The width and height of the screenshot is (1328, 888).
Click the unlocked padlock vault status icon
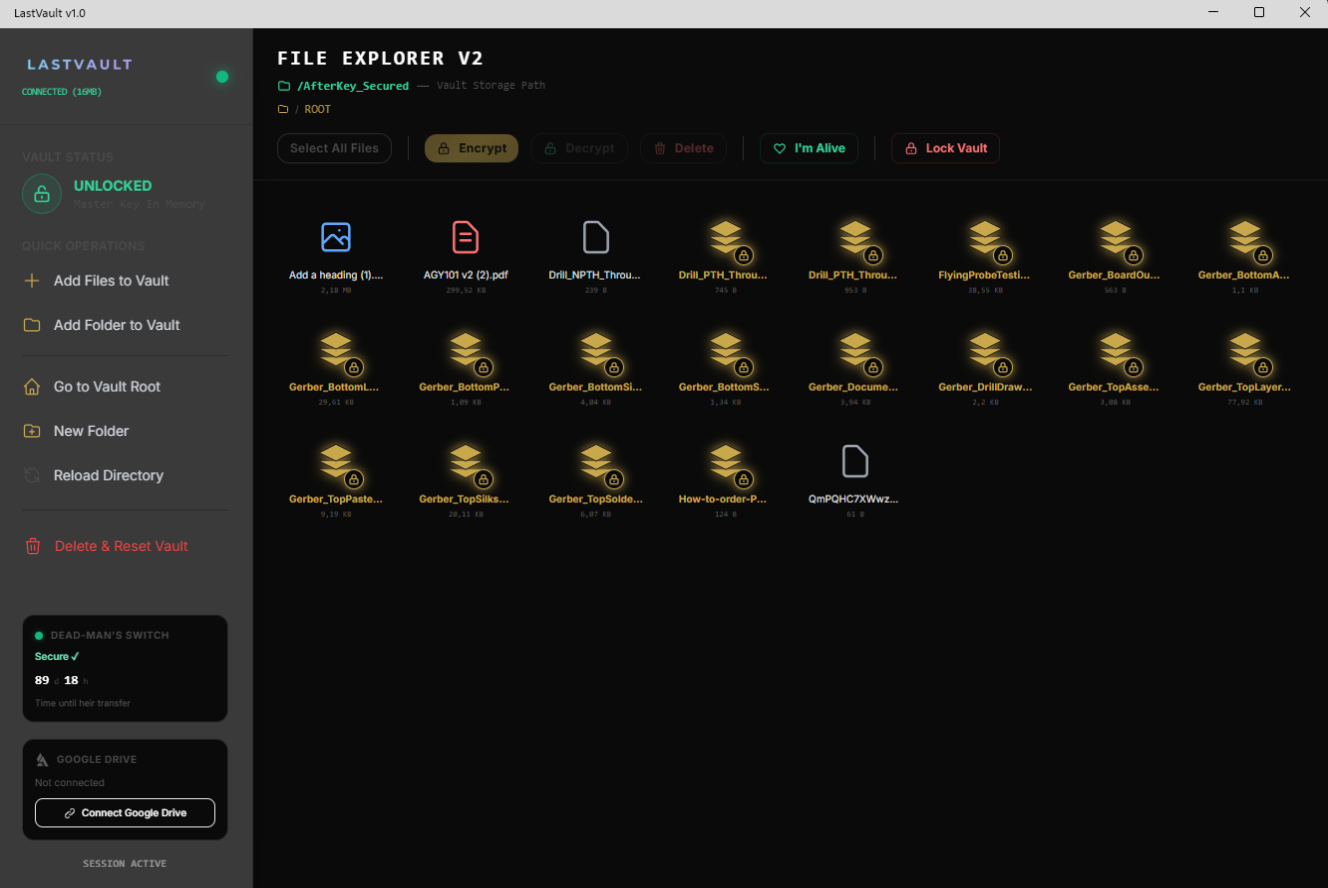pyautogui.click(x=42, y=194)
